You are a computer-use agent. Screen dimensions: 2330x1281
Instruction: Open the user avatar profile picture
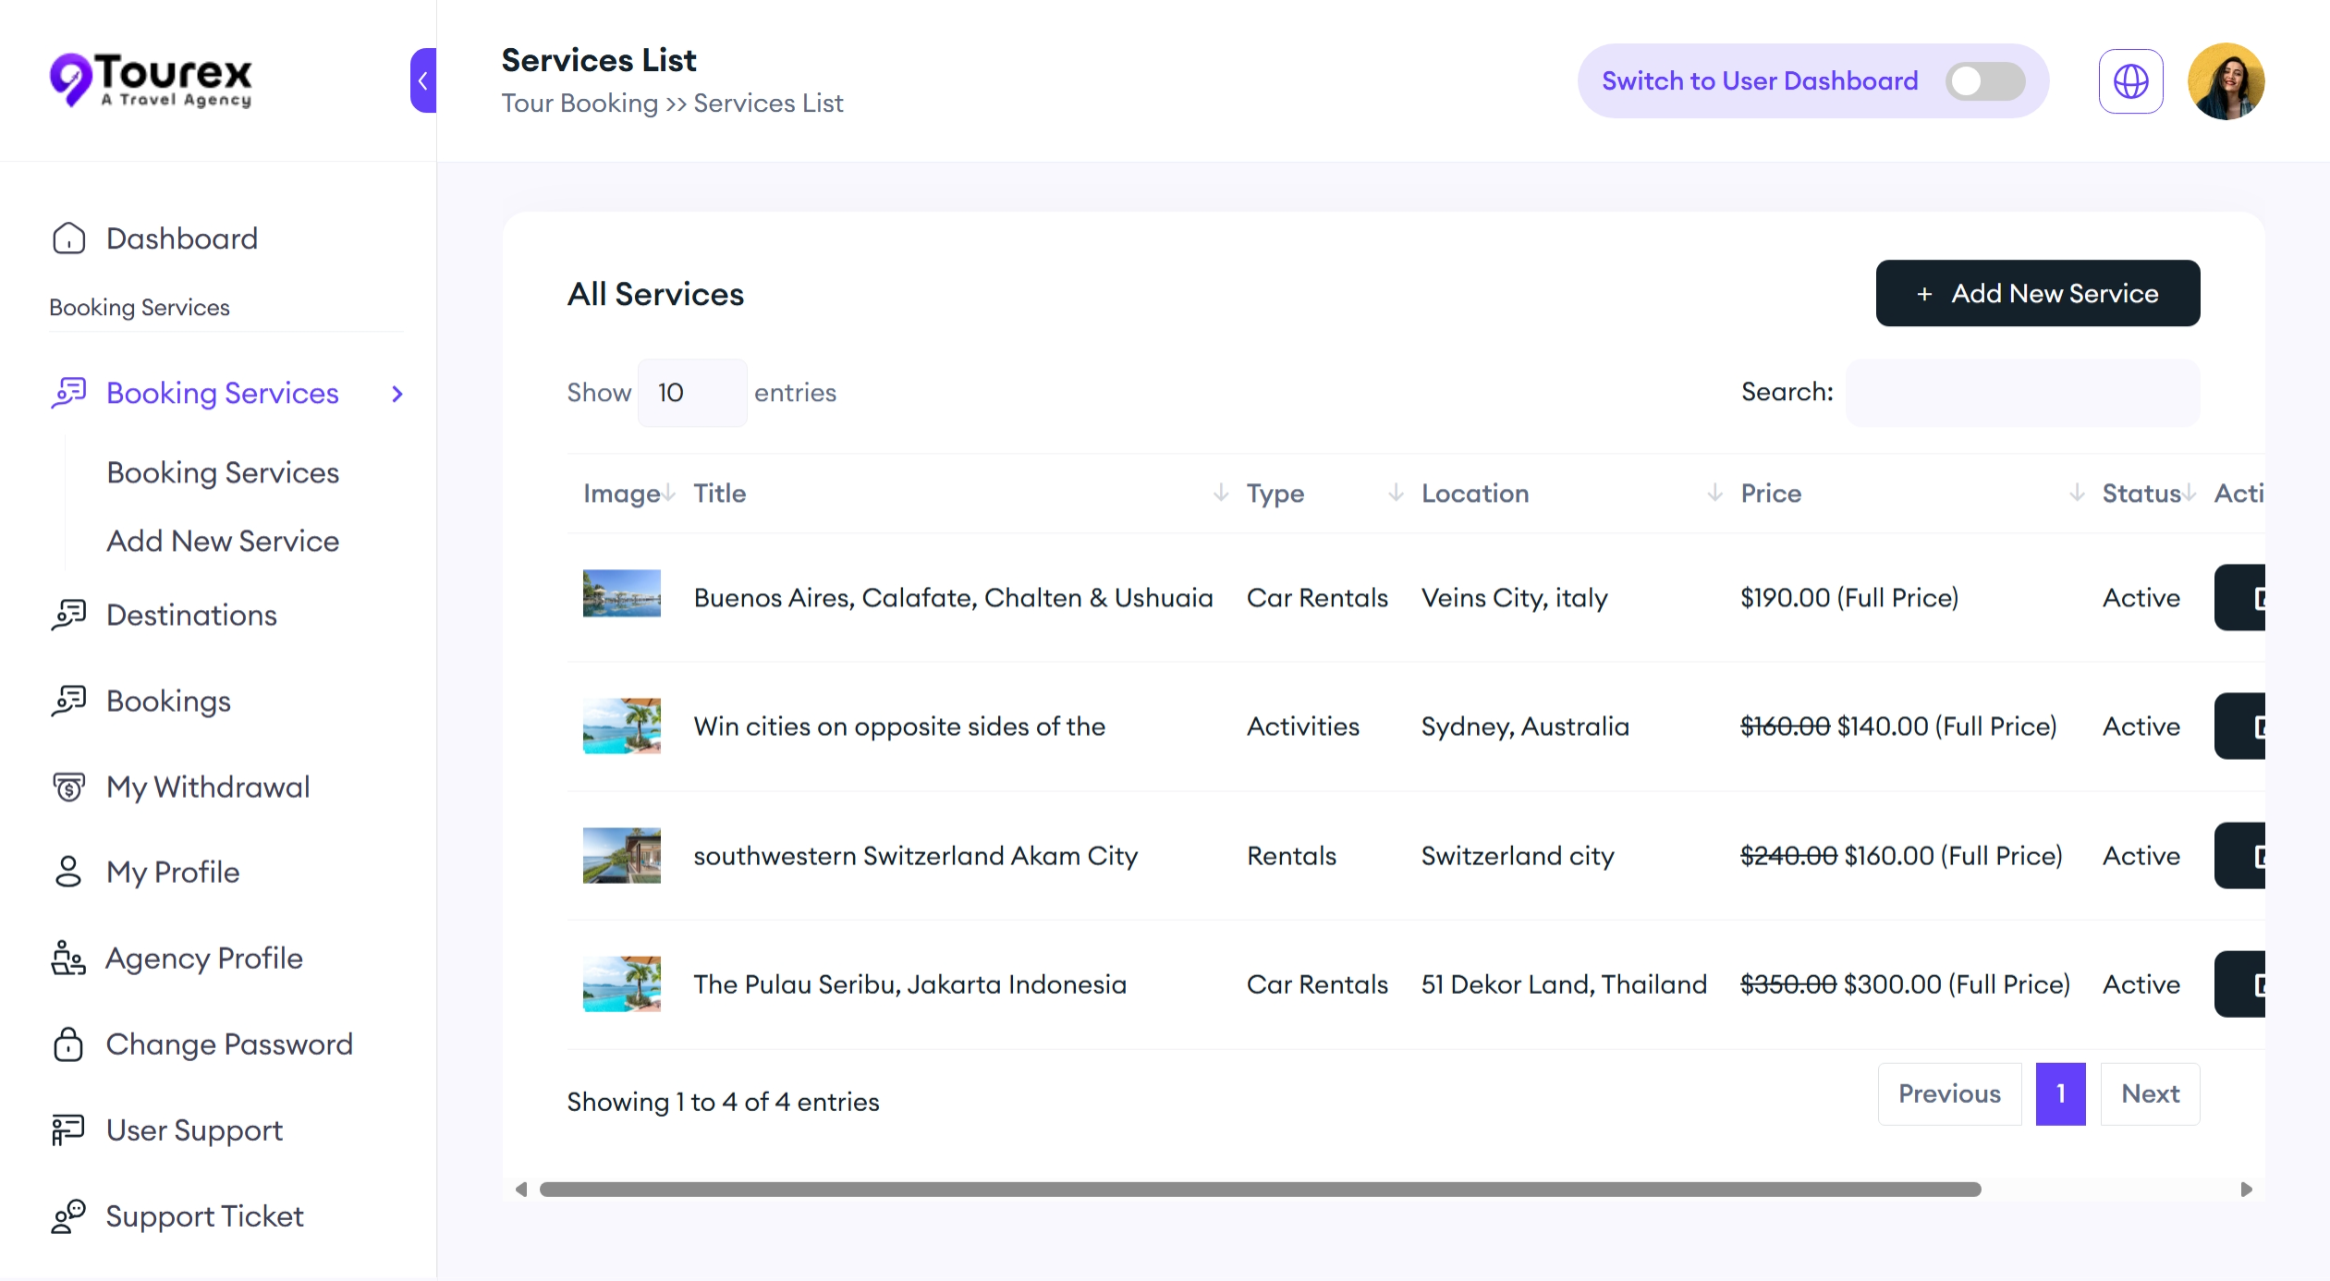coord(2225,81)
